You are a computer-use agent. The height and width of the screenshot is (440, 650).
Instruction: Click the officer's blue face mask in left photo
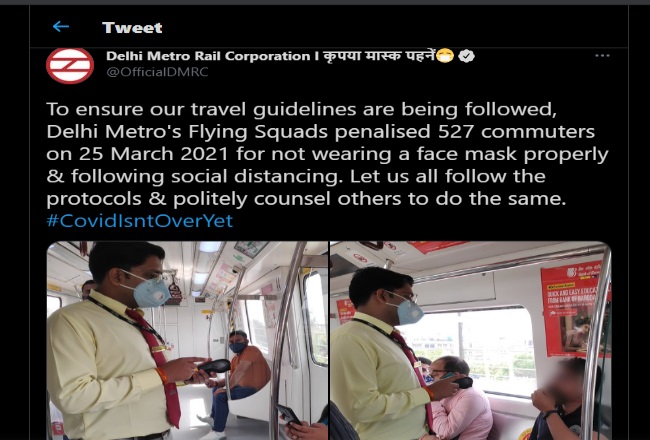coord(148,292)
